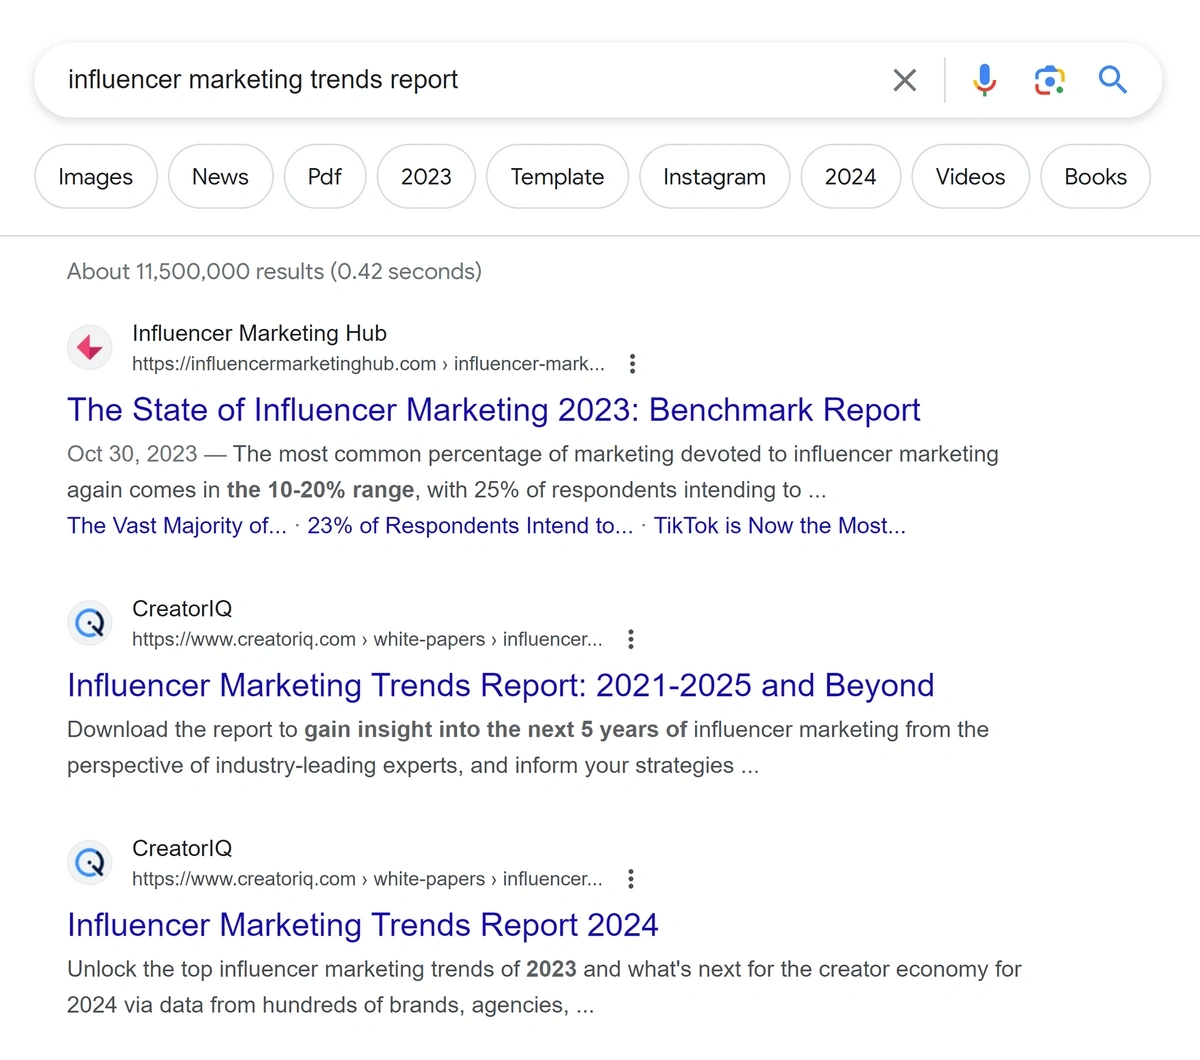Image resolution: width=1200 pixels, height=1060 pixels.
Task: Open the Influencer Marketing Hub site favicon
Action: pyautogui.click(x=90, y=347)
